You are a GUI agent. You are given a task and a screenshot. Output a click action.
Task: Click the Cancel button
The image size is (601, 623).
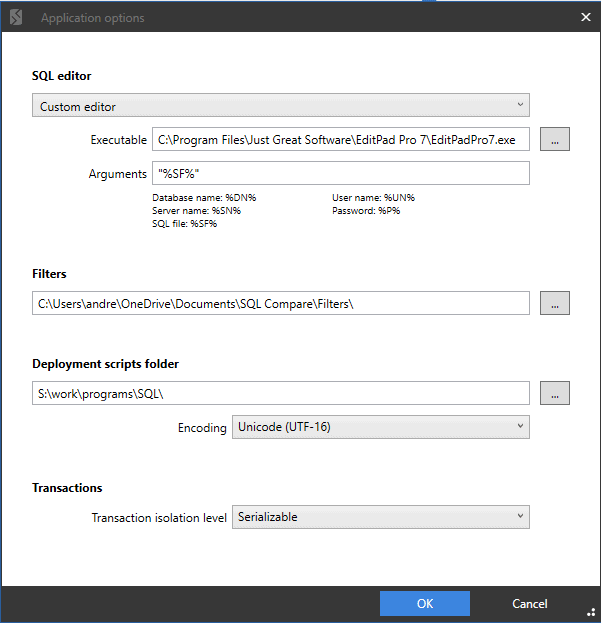click(529, 604)
